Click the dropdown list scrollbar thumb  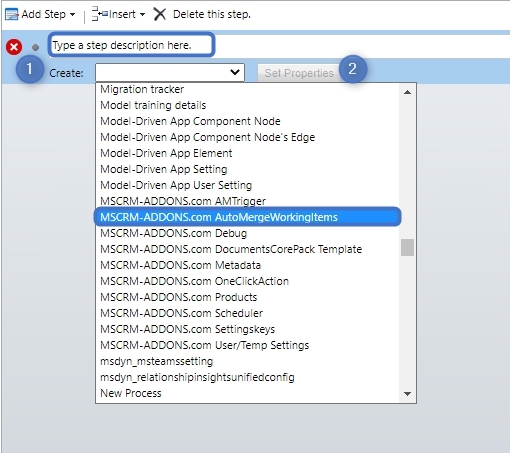407,247
